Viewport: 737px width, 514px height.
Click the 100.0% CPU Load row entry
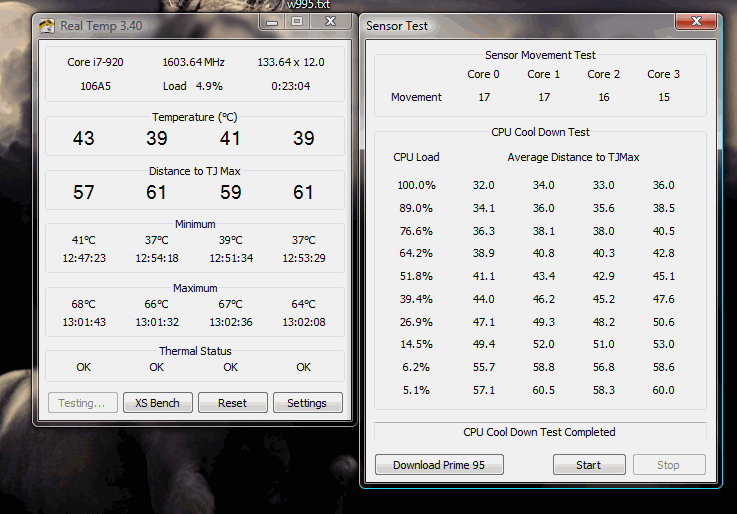point(416,185)
